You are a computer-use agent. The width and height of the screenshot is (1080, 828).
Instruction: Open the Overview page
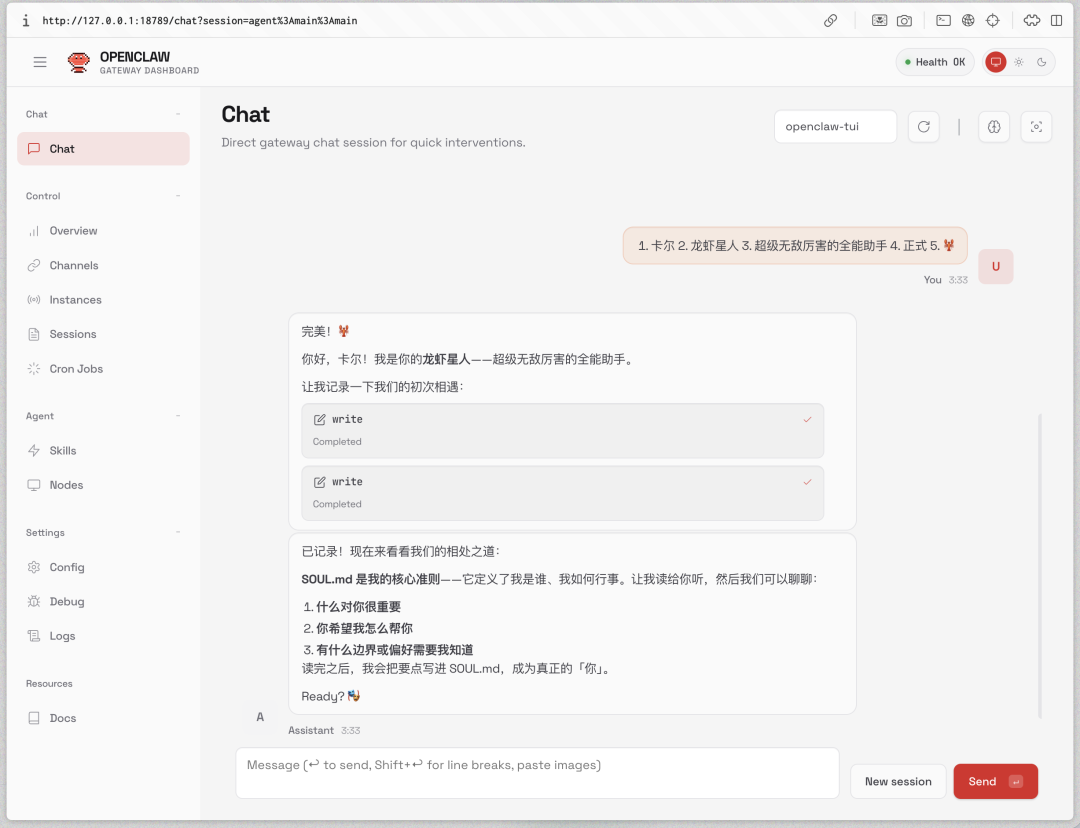[72, 230]
